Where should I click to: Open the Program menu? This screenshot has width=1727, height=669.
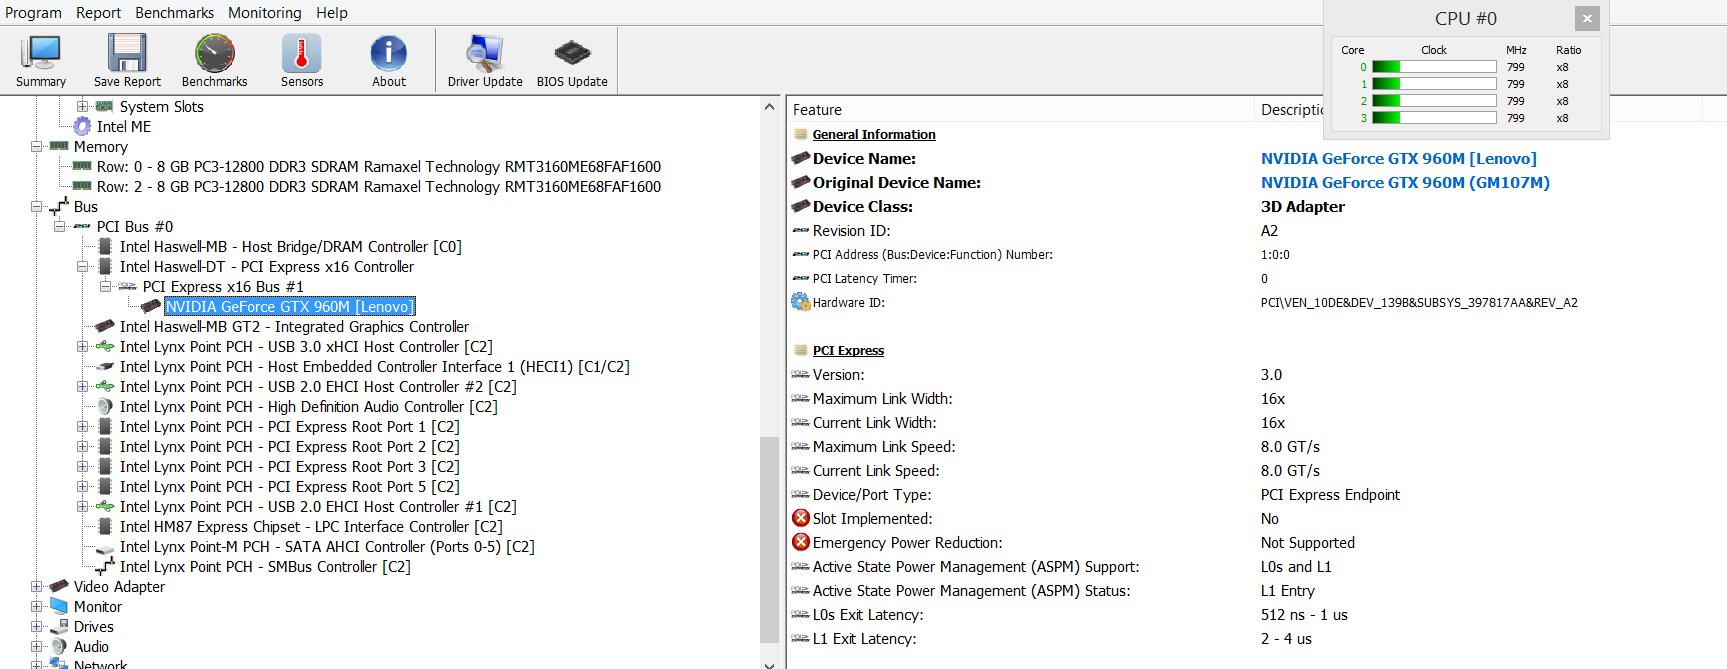click(33, 13)
